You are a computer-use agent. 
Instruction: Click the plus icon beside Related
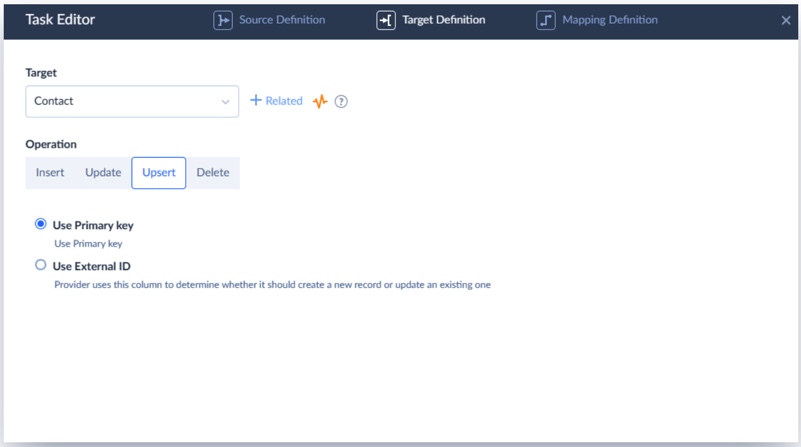point(255,100)
